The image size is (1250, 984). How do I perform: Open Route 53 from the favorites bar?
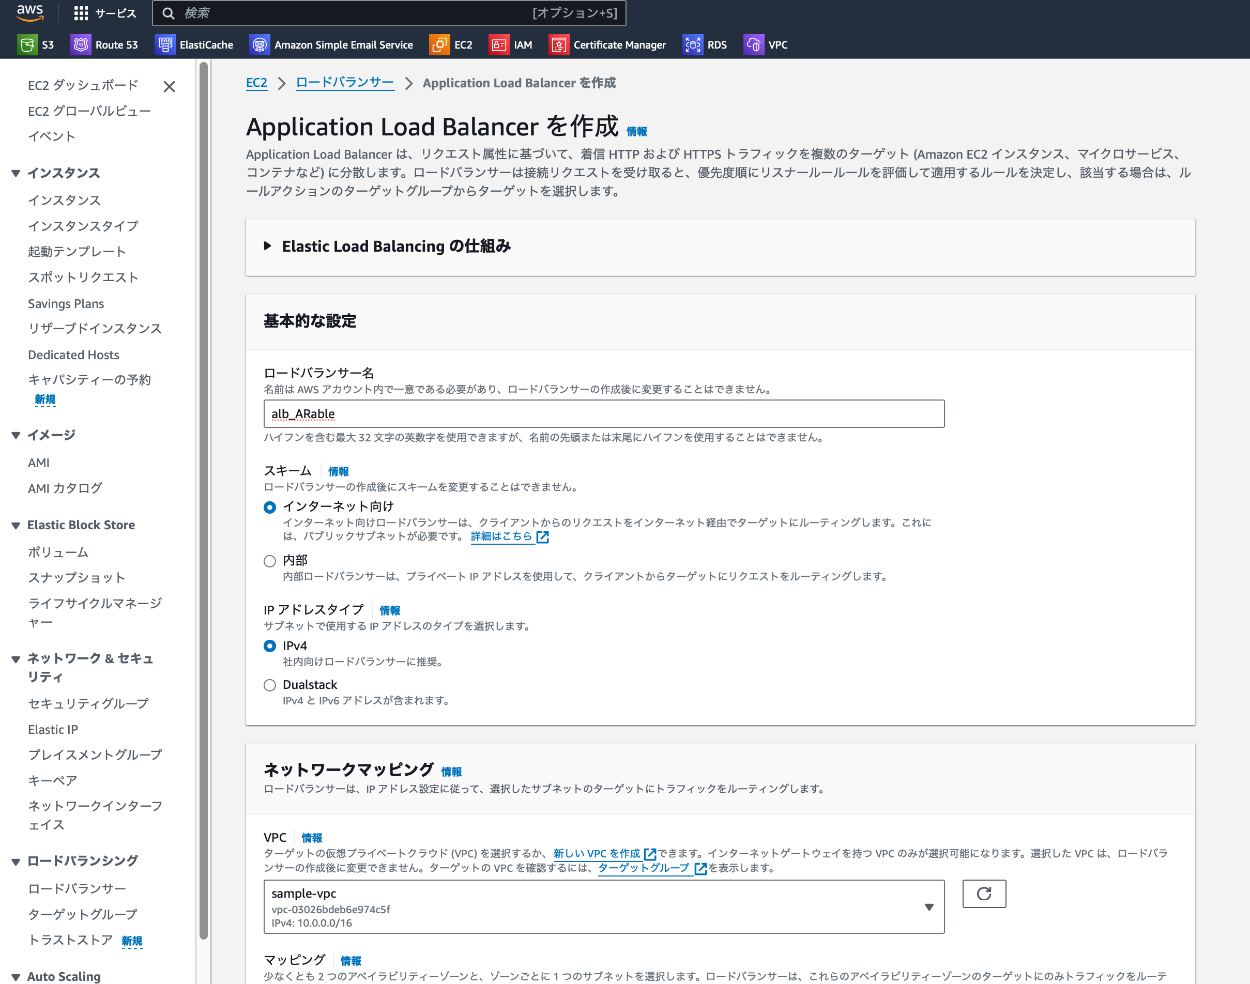(x=81, y=45)
